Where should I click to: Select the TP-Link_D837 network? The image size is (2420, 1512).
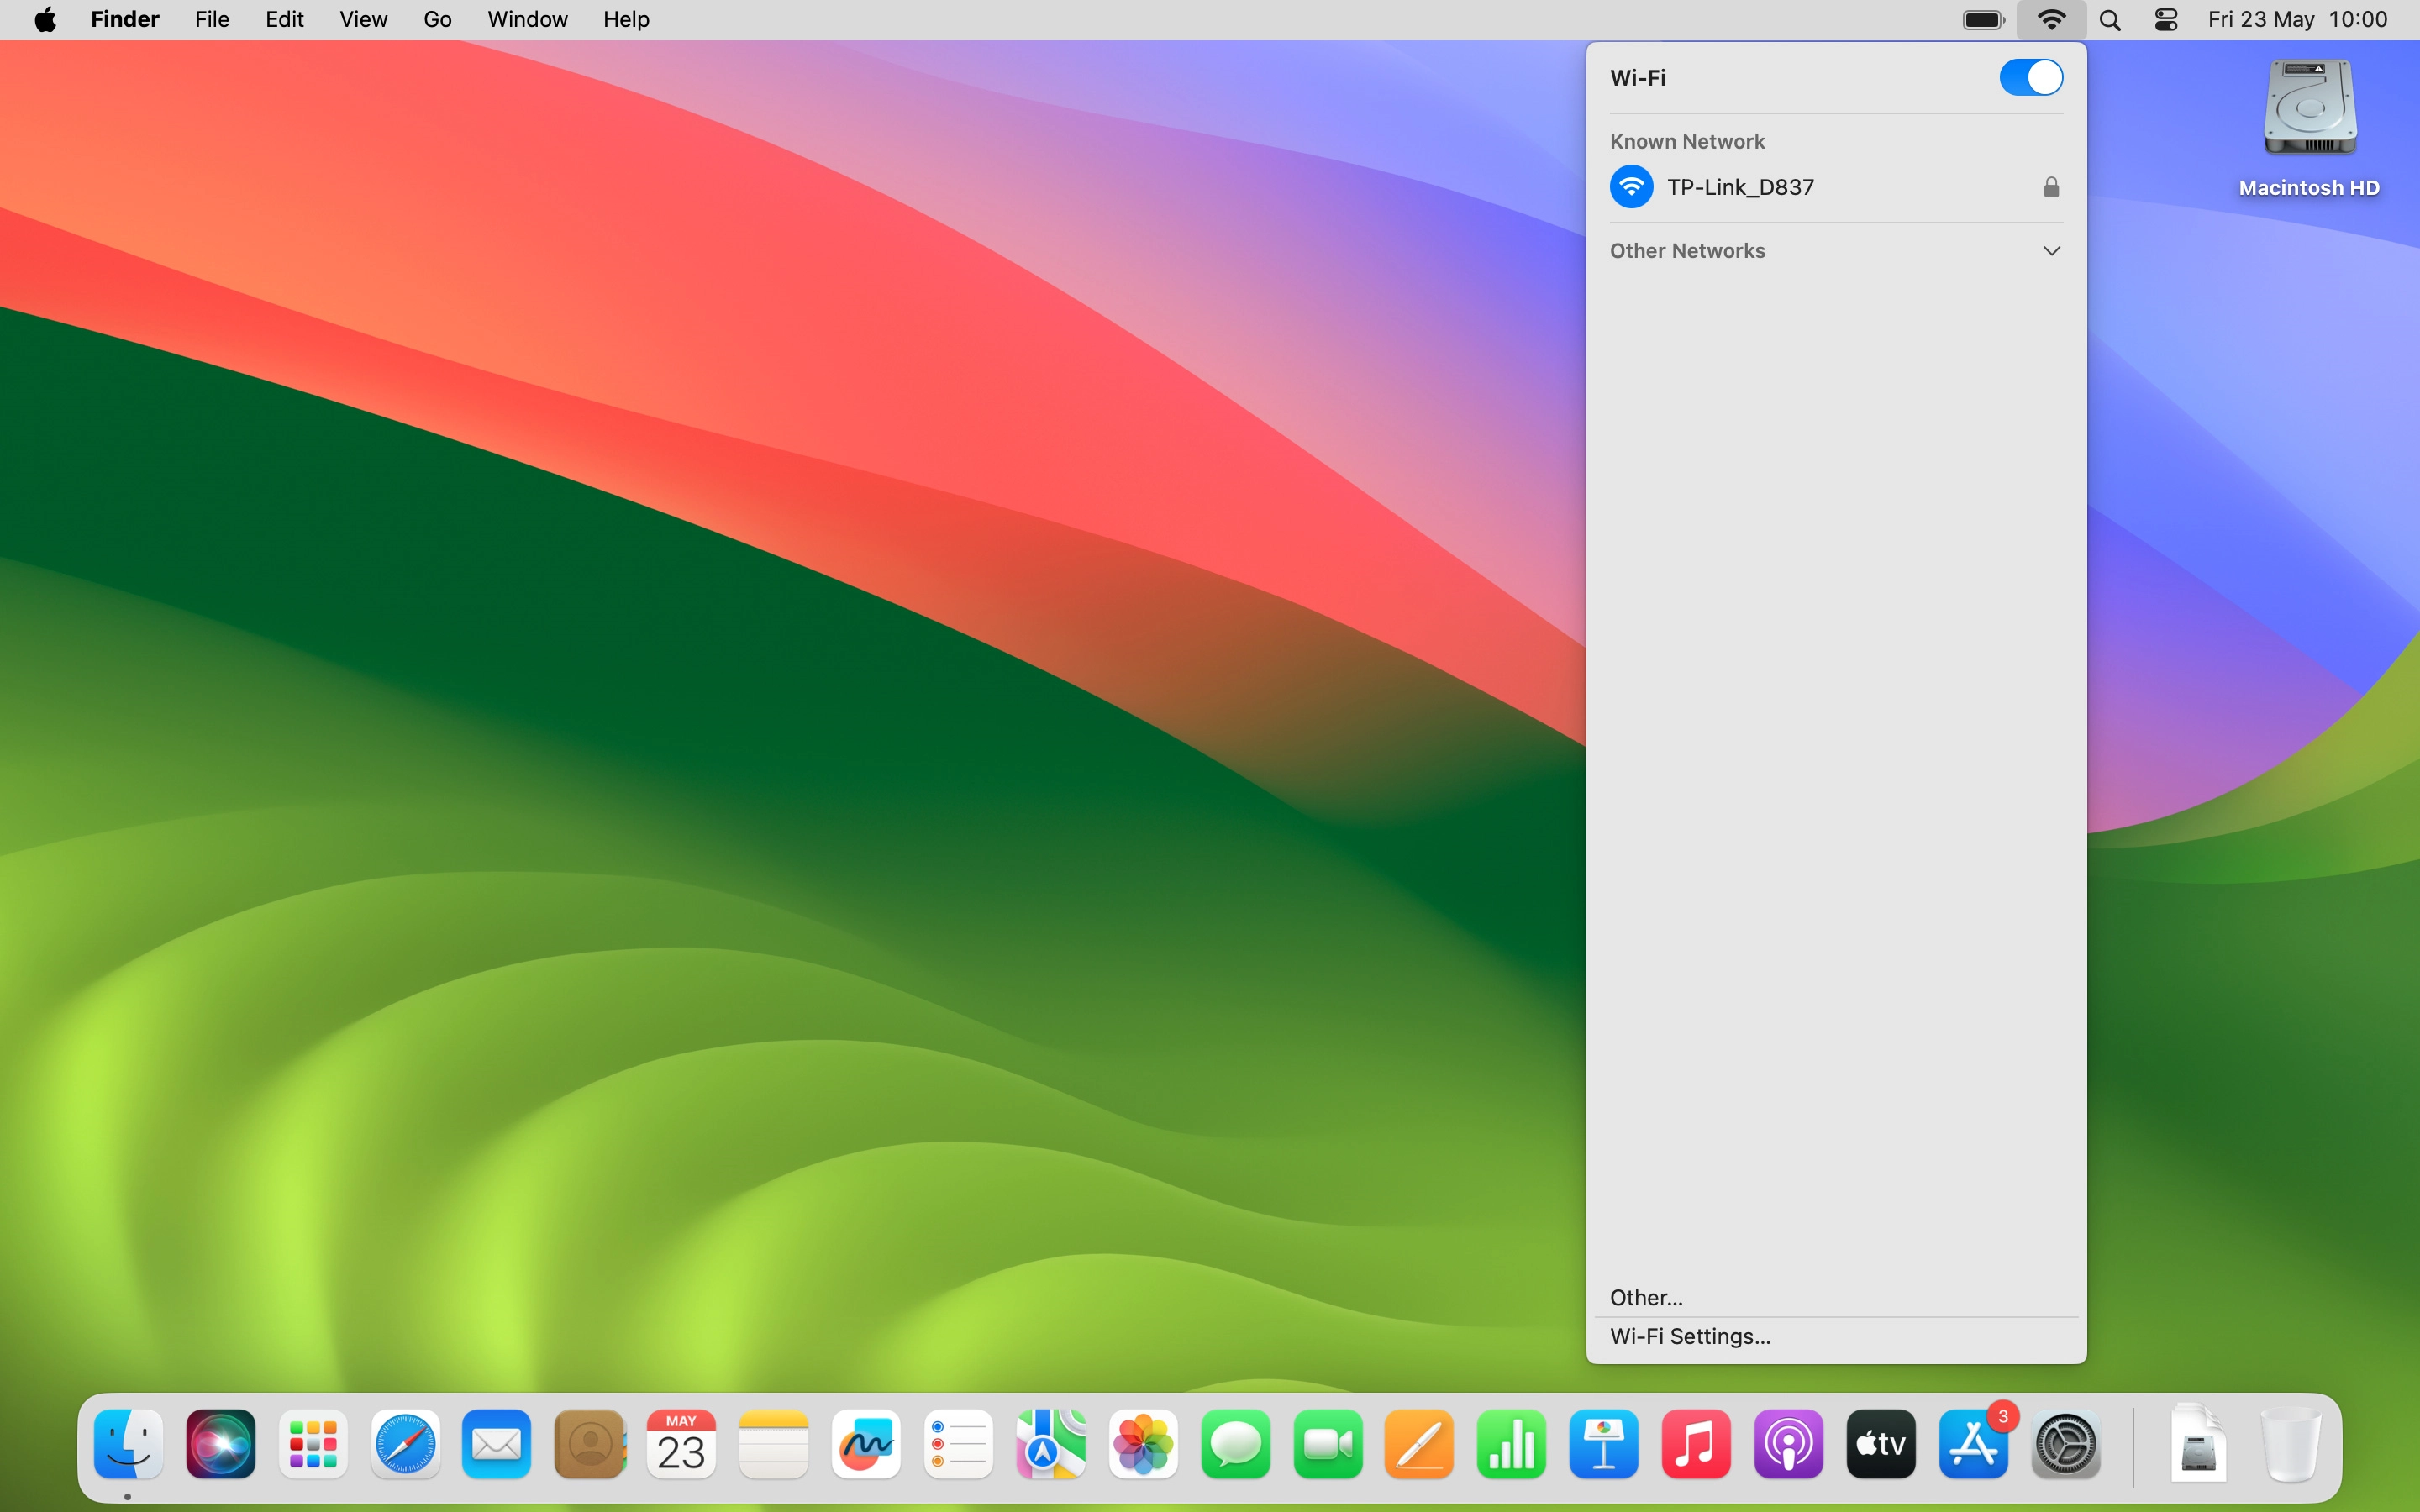click(x=1740, y=187)
